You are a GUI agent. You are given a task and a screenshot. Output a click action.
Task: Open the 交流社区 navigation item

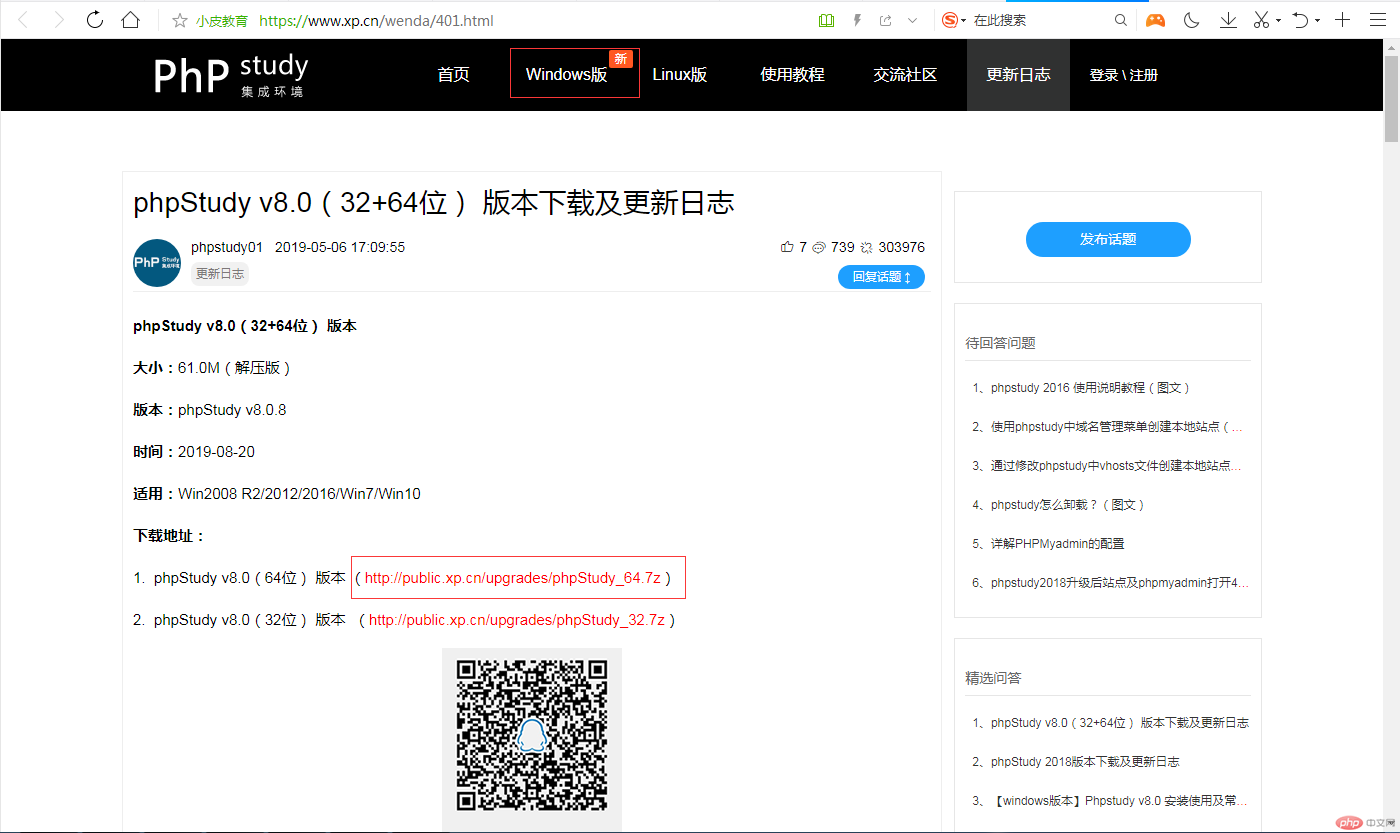point(905,75)
